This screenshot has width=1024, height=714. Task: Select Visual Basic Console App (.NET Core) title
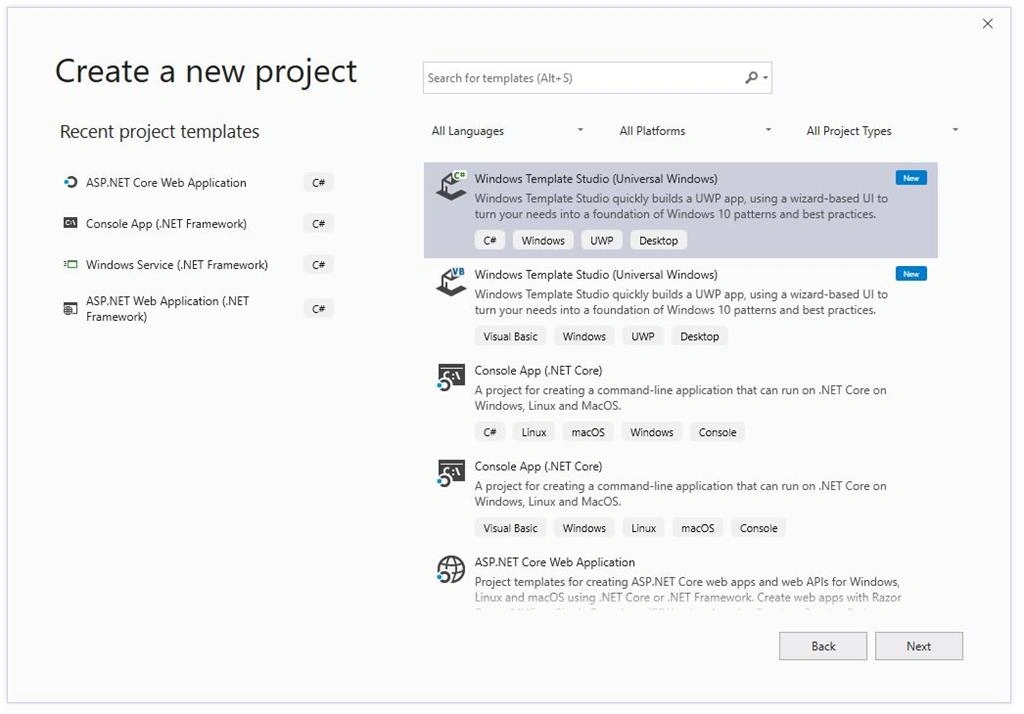click(538, 467)
